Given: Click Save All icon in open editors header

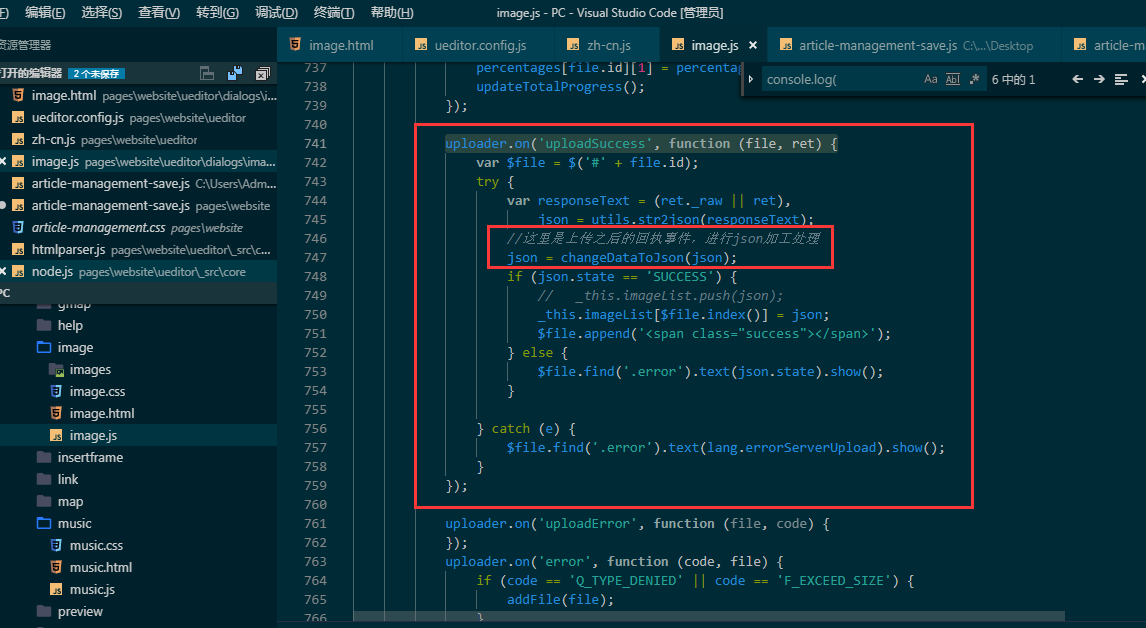Looking at the screenshot, I should (x=235, y=73).
